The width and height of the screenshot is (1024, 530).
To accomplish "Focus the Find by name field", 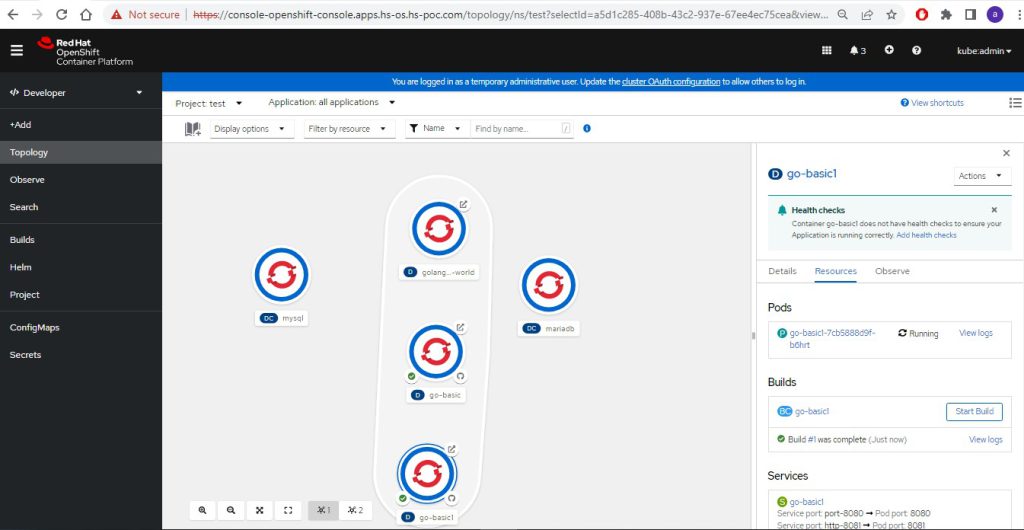I will coord(522,129).
